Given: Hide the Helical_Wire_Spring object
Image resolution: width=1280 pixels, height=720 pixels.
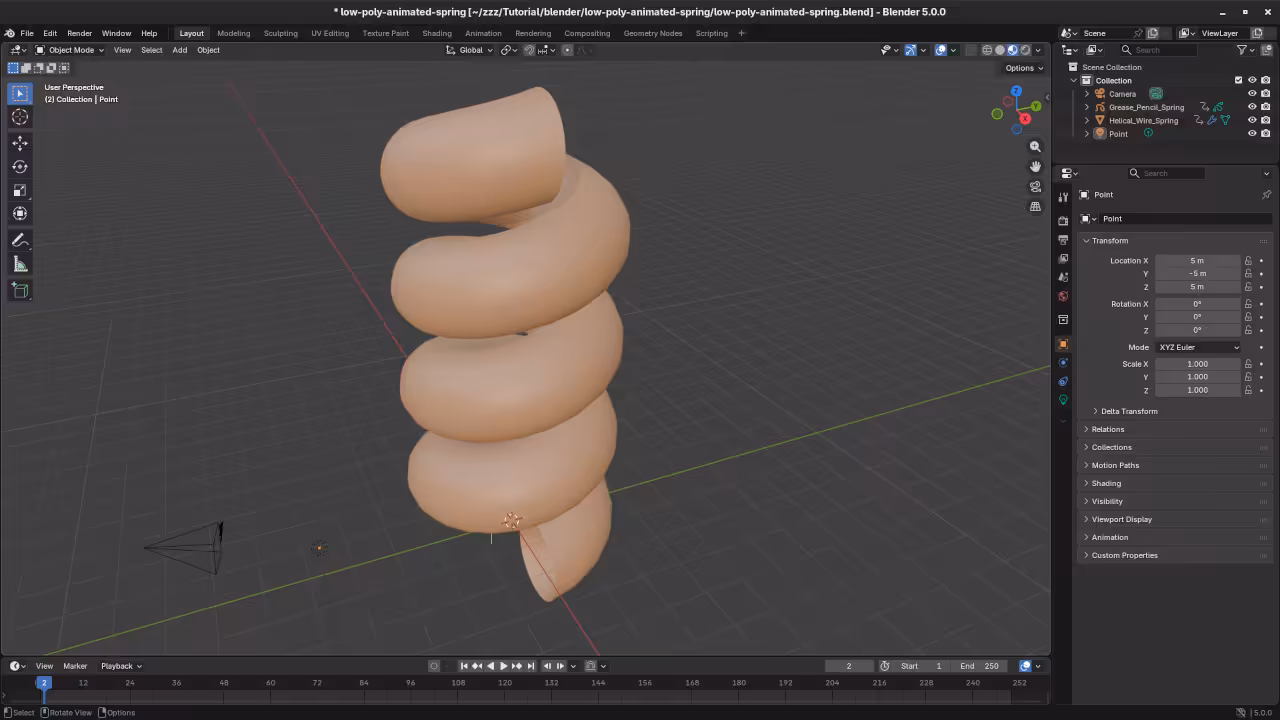Looking at the screenshot, I should (1252, 120).
